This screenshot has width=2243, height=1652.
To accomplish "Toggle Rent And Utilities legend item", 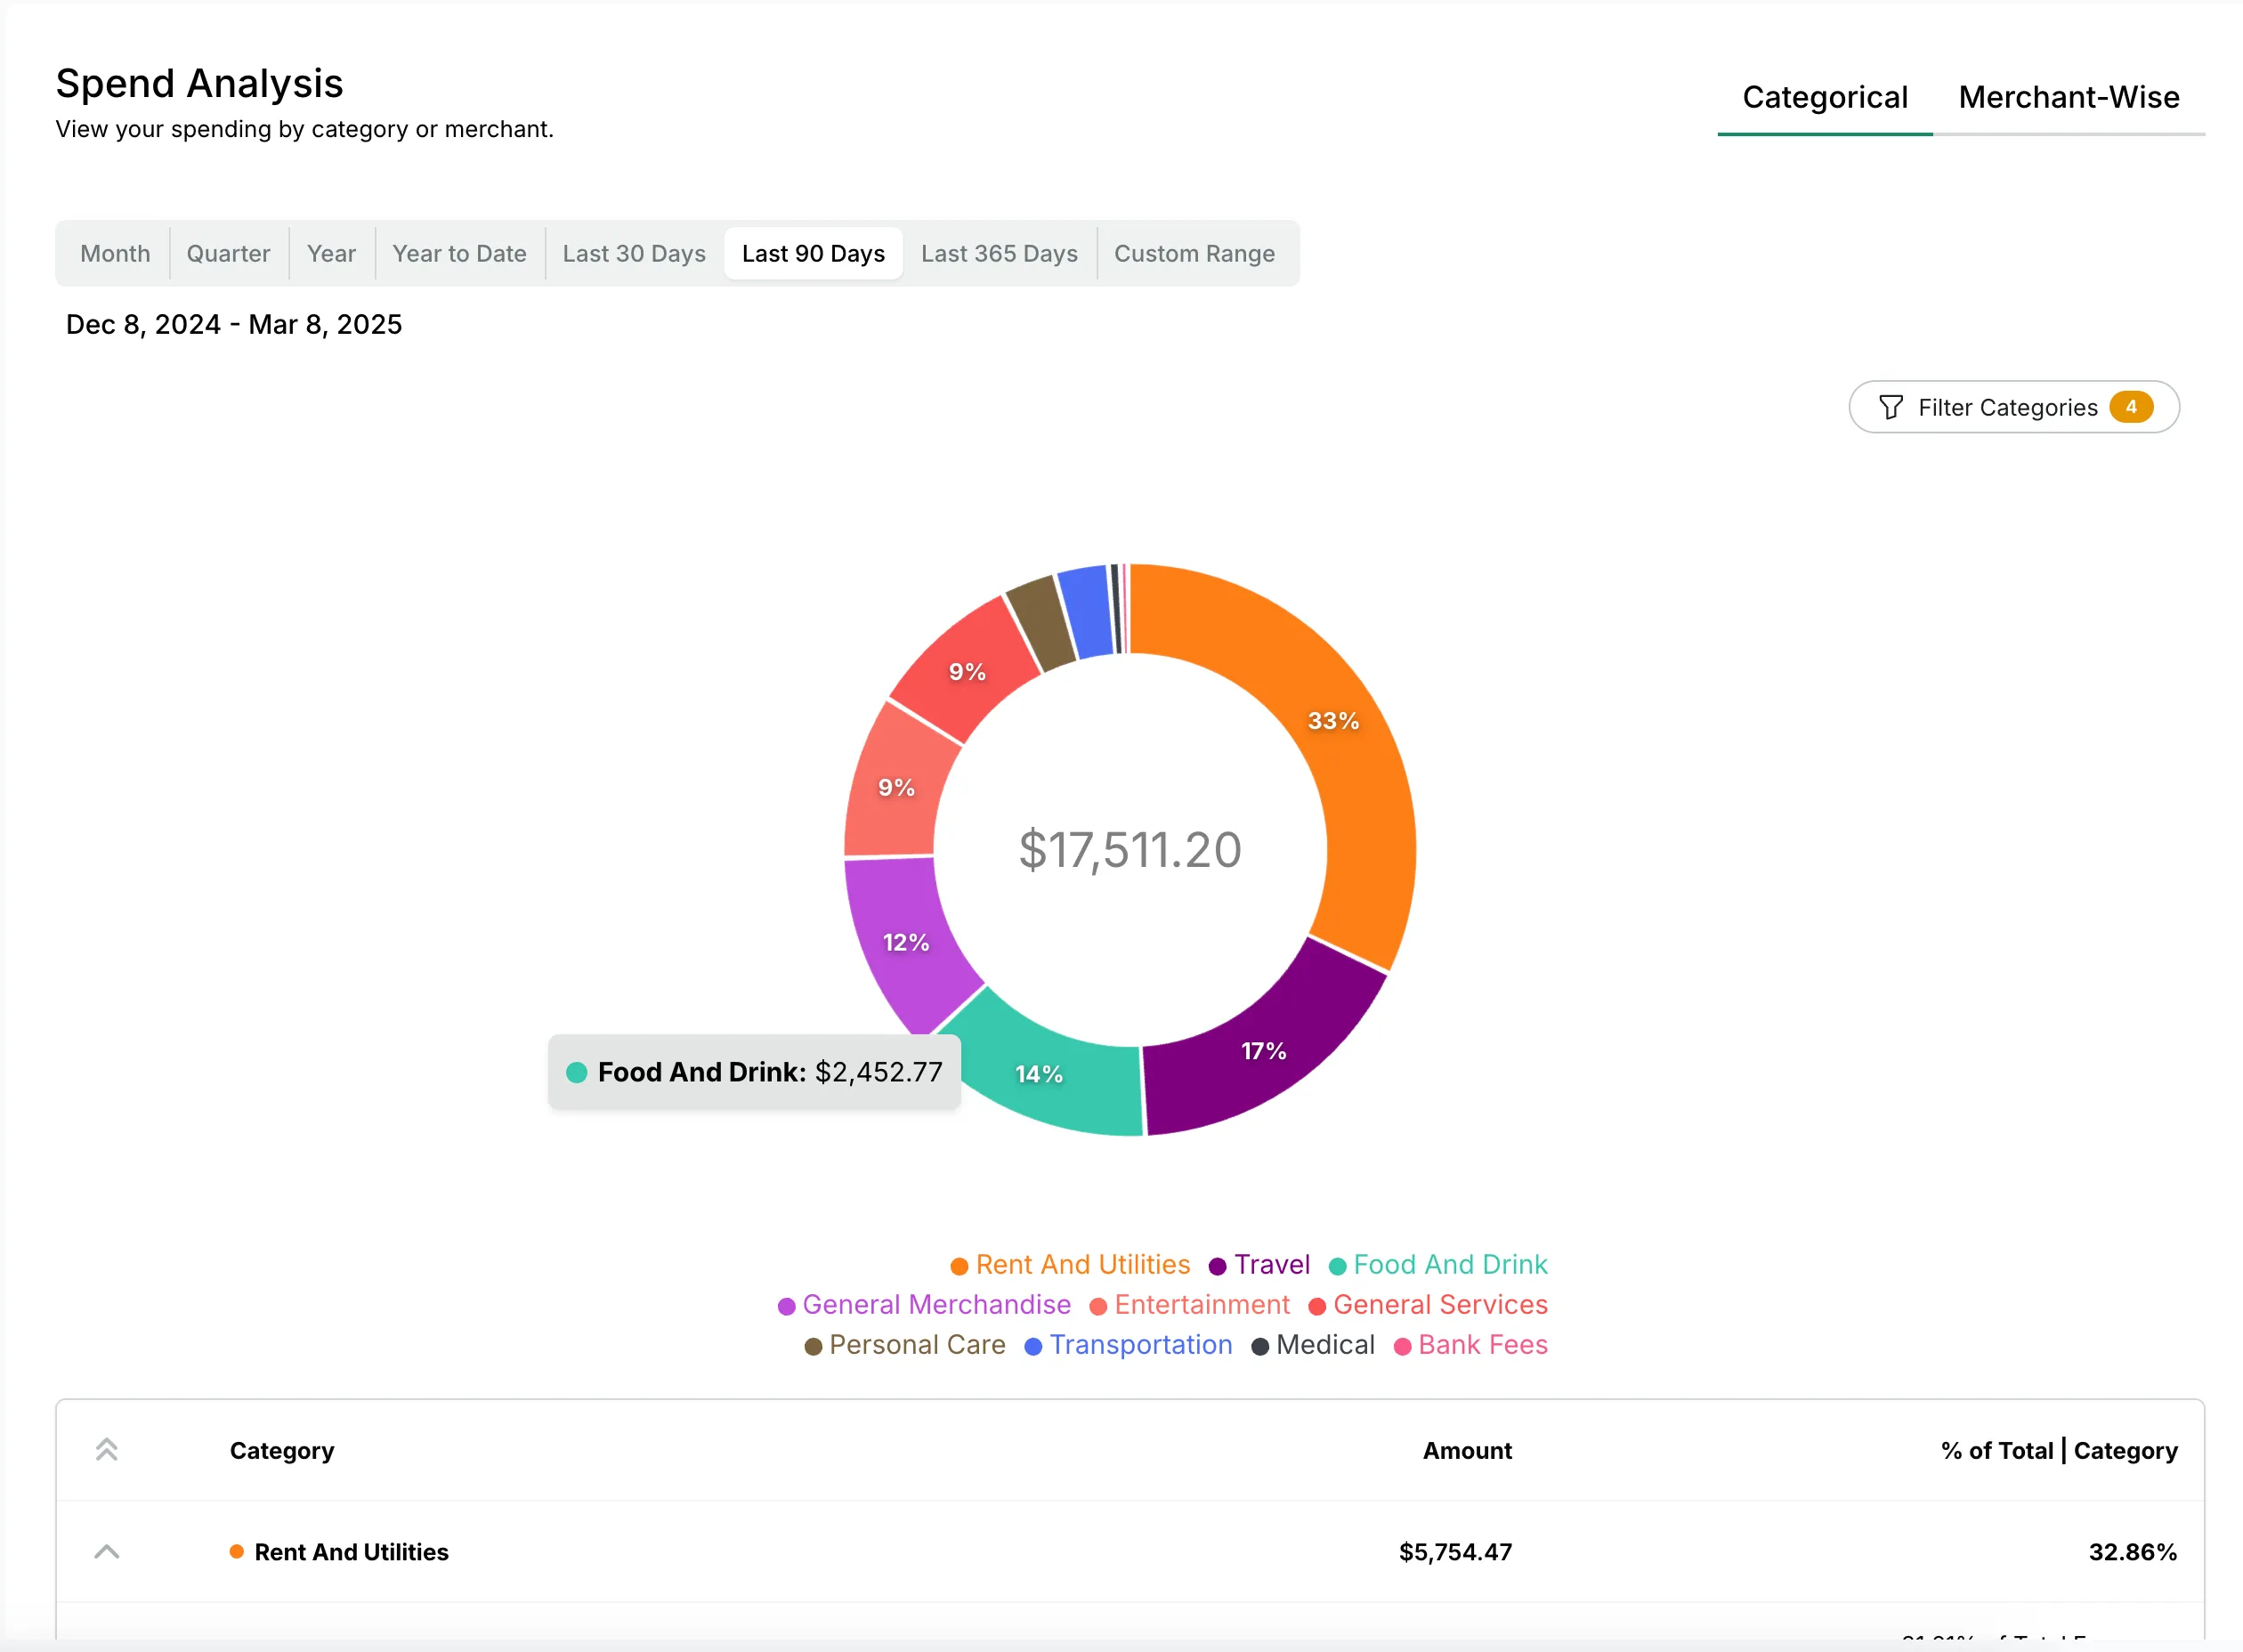I will click(1070, 1264).
